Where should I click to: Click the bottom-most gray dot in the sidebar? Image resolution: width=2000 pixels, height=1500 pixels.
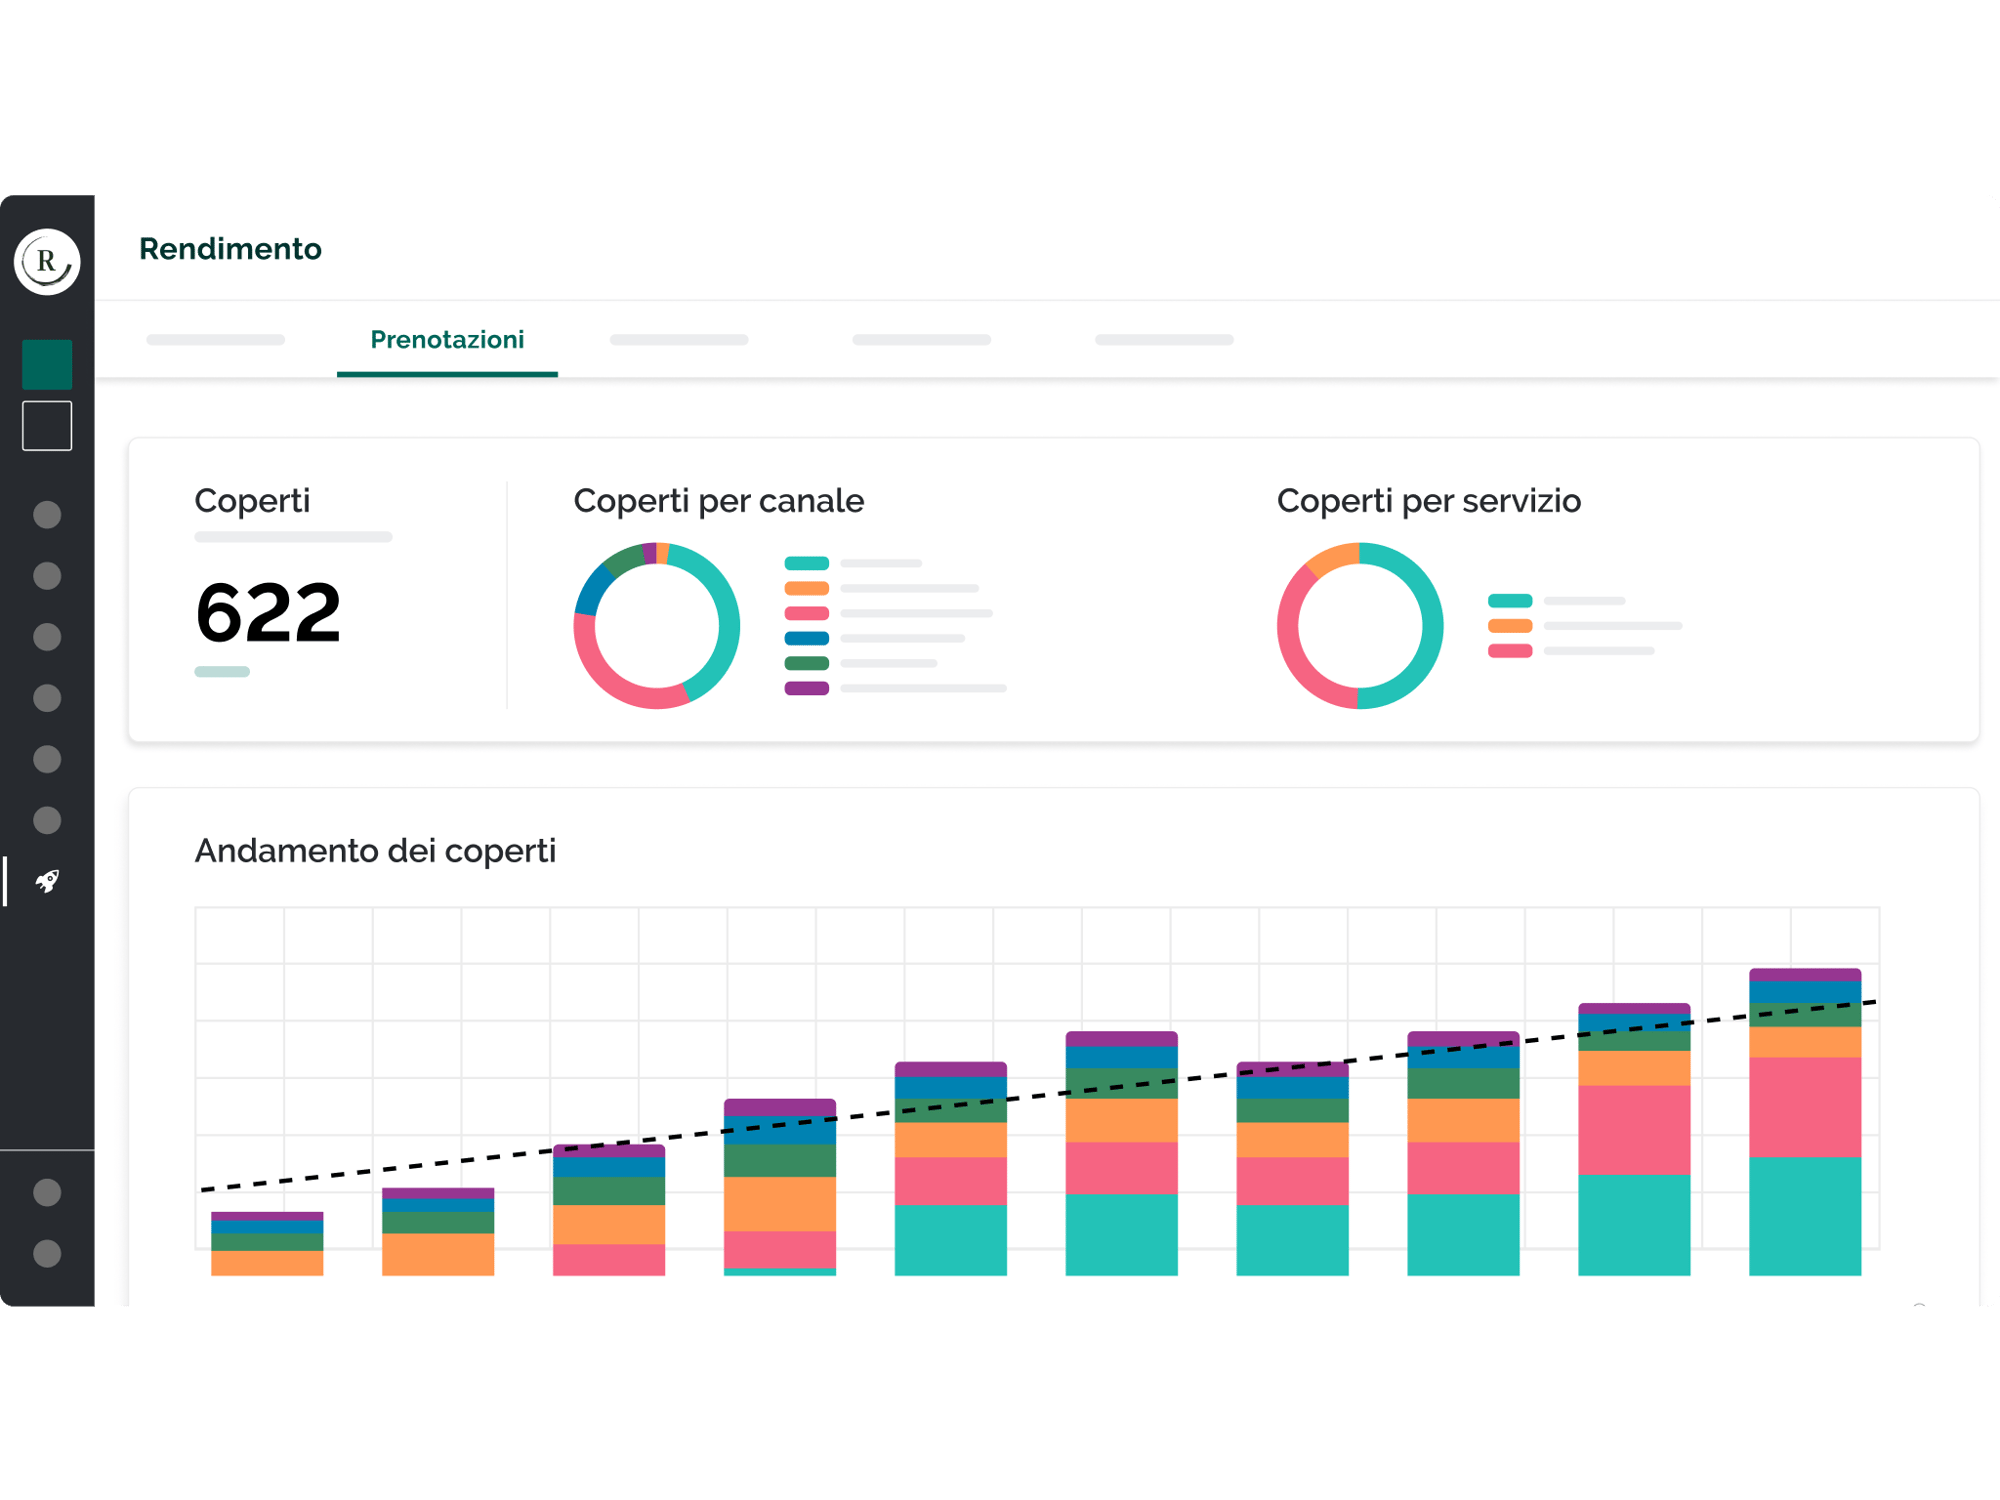(47, 1253)
